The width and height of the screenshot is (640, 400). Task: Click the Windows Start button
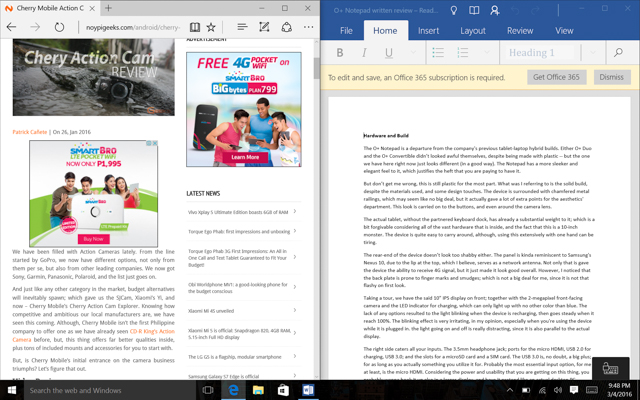pyautogui.click(x=12, y=389)
